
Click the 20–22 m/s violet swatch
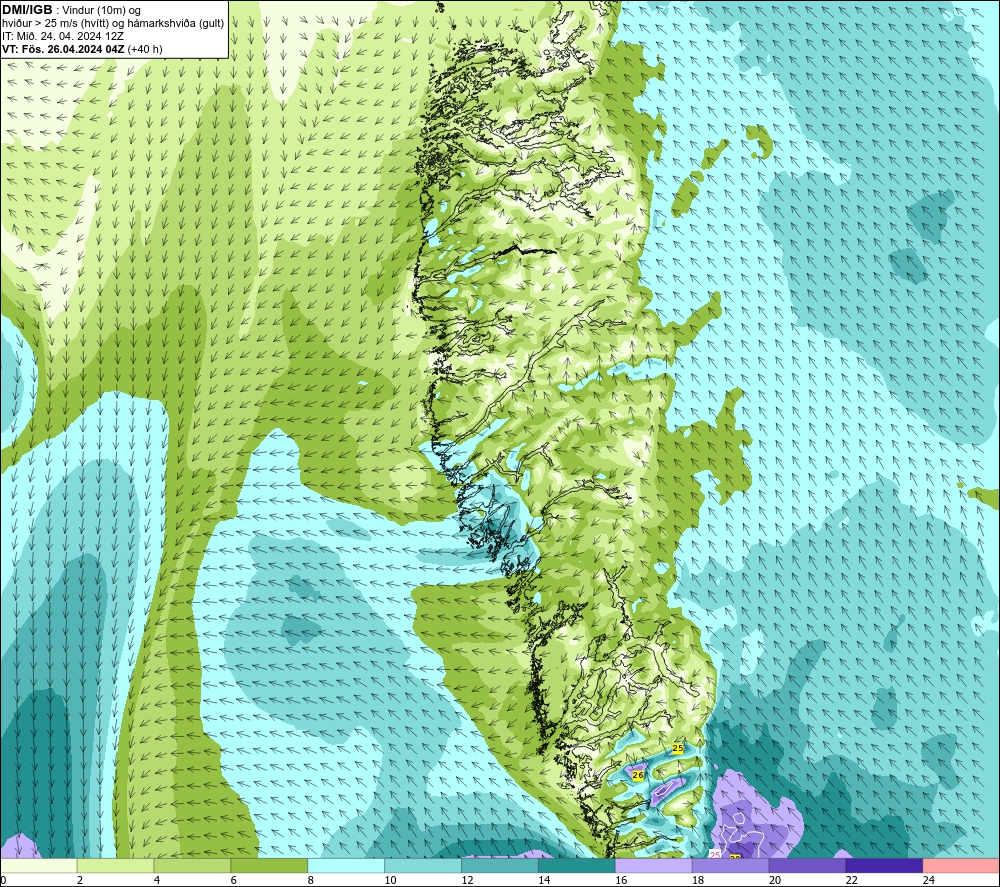807,866
